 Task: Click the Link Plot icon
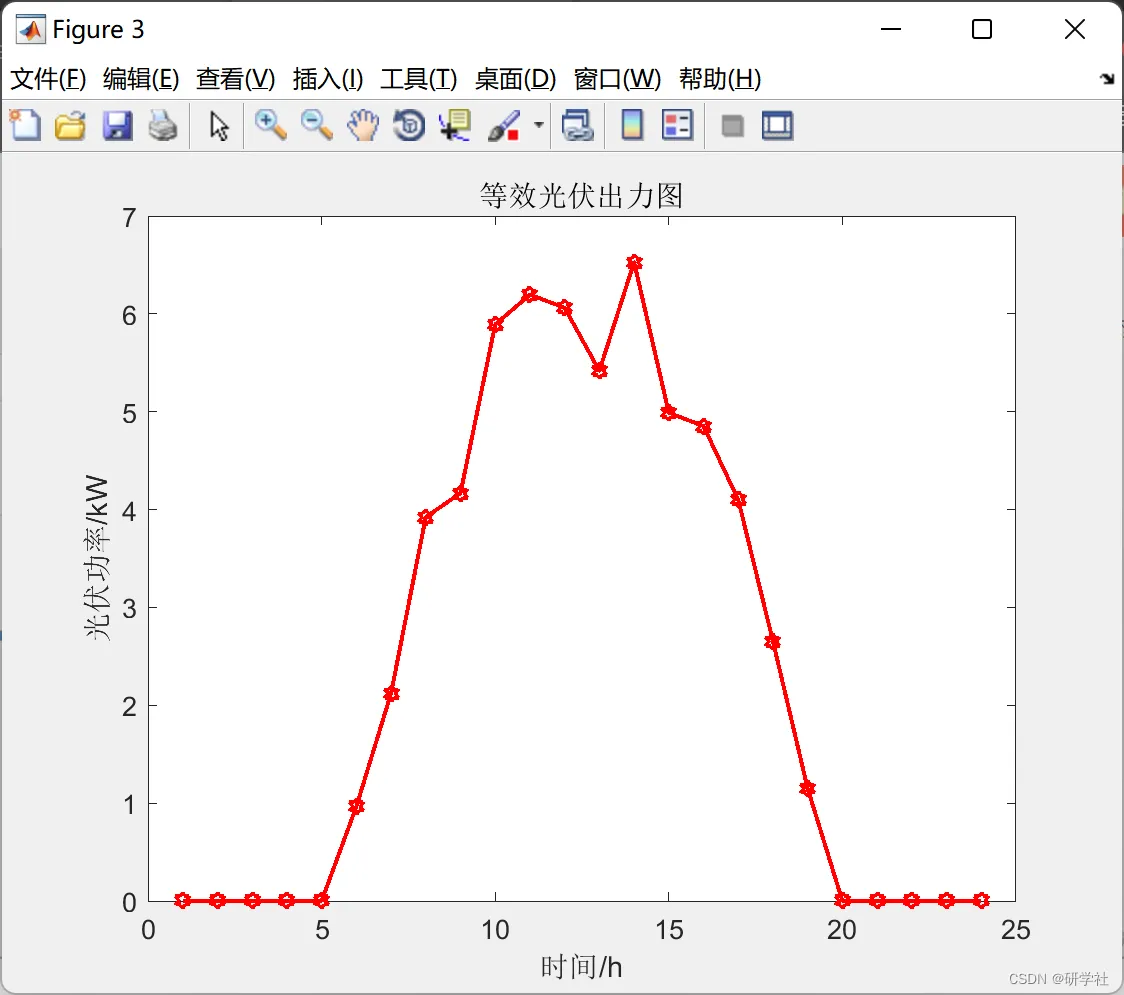[577, 125]
